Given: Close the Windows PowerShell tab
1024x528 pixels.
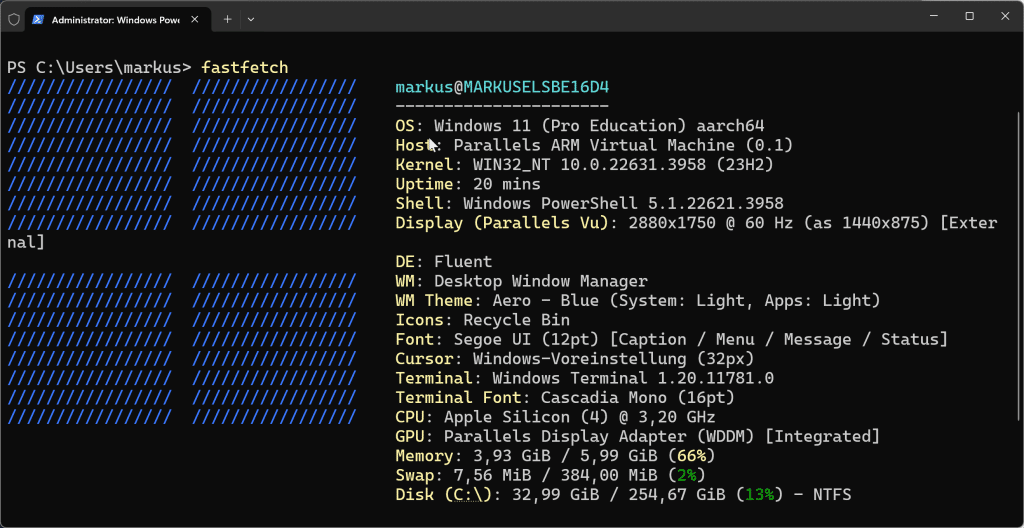Looking at the screenshot, I should [194, 20].
